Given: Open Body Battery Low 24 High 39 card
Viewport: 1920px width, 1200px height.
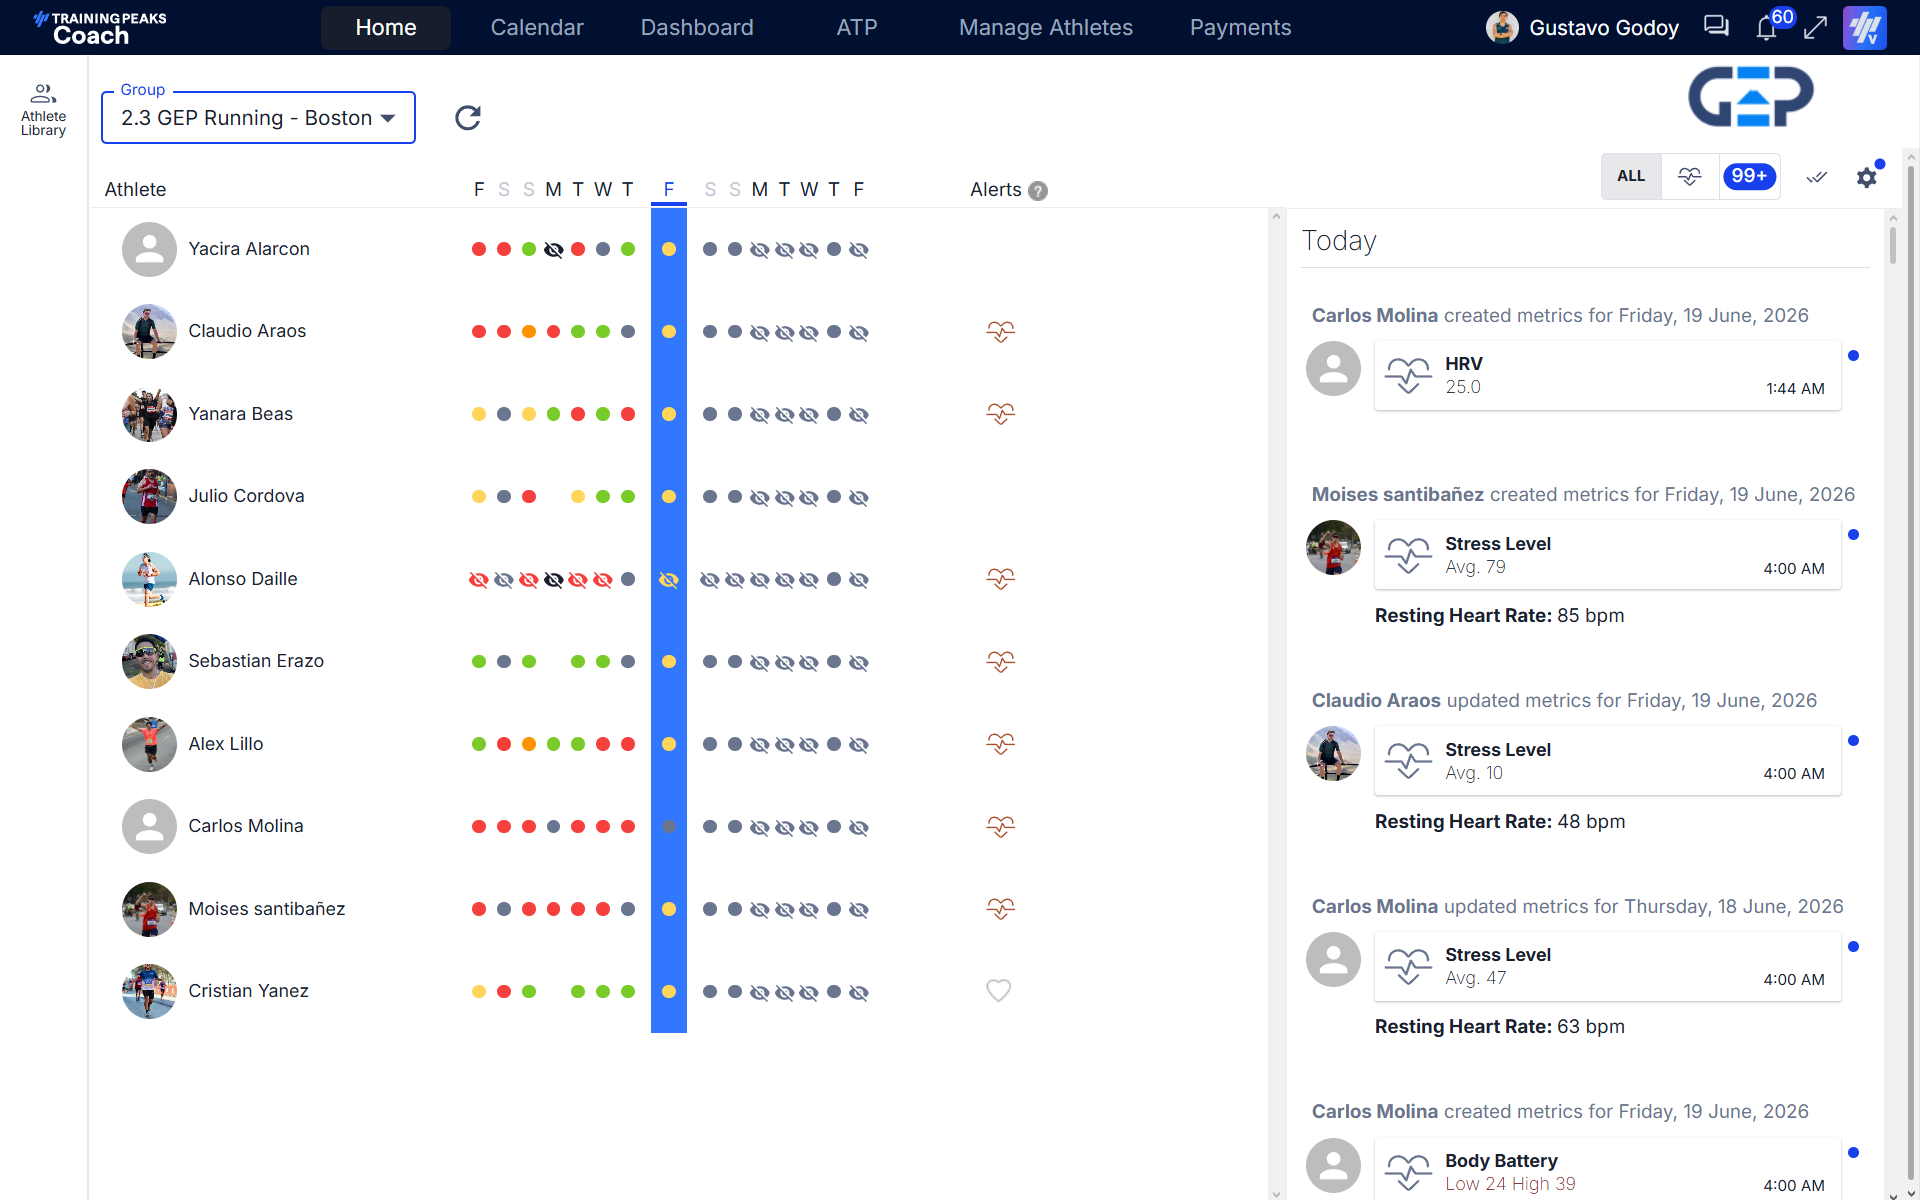Looking at the screenshot, I should tap(1607, 1170).
